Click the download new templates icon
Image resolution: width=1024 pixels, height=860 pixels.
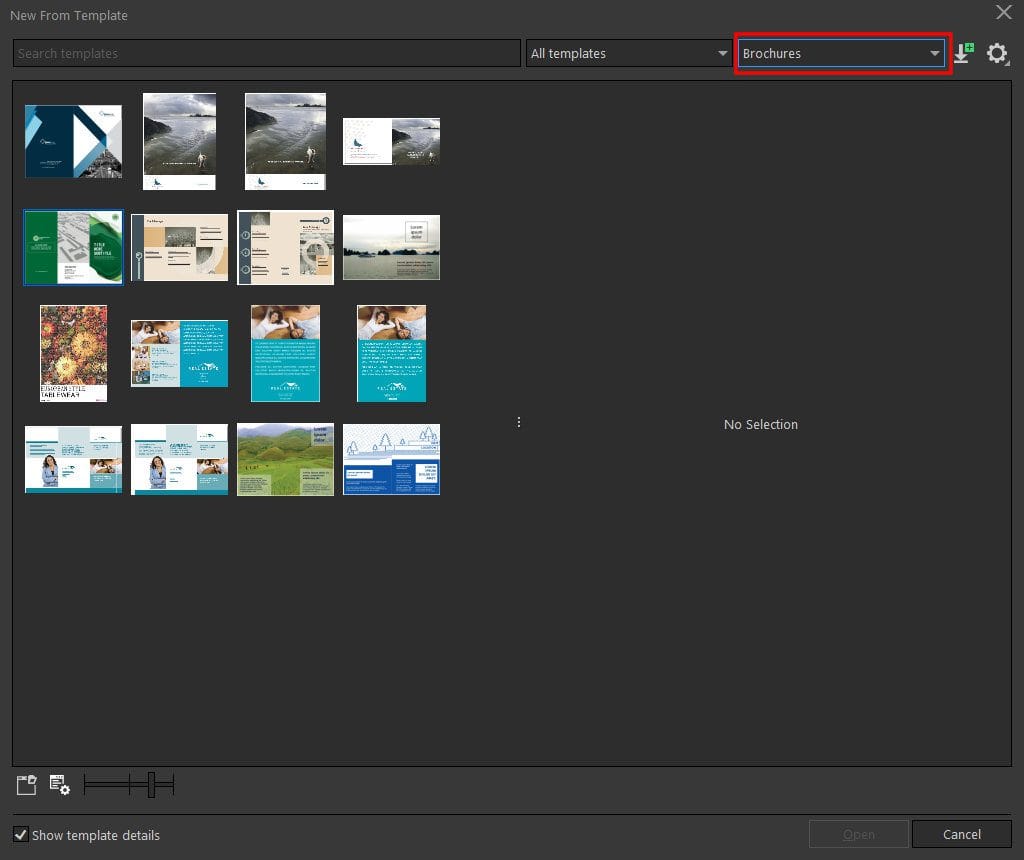pos(962,53)
